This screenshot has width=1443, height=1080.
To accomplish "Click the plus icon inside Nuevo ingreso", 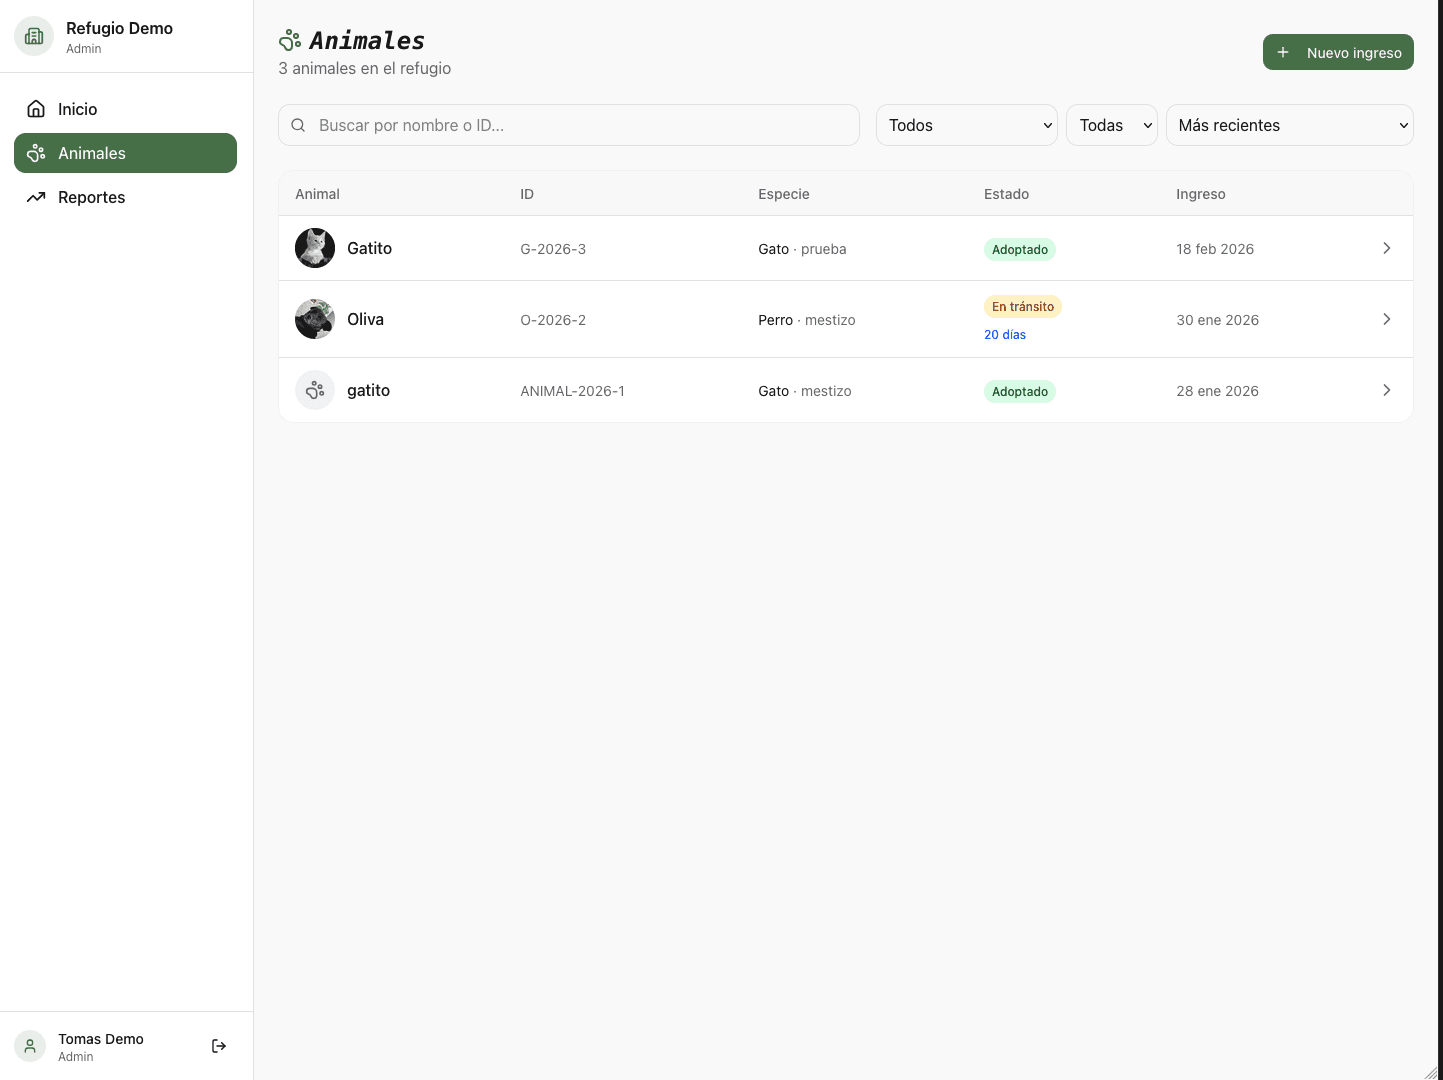I will pos(1283,52).
